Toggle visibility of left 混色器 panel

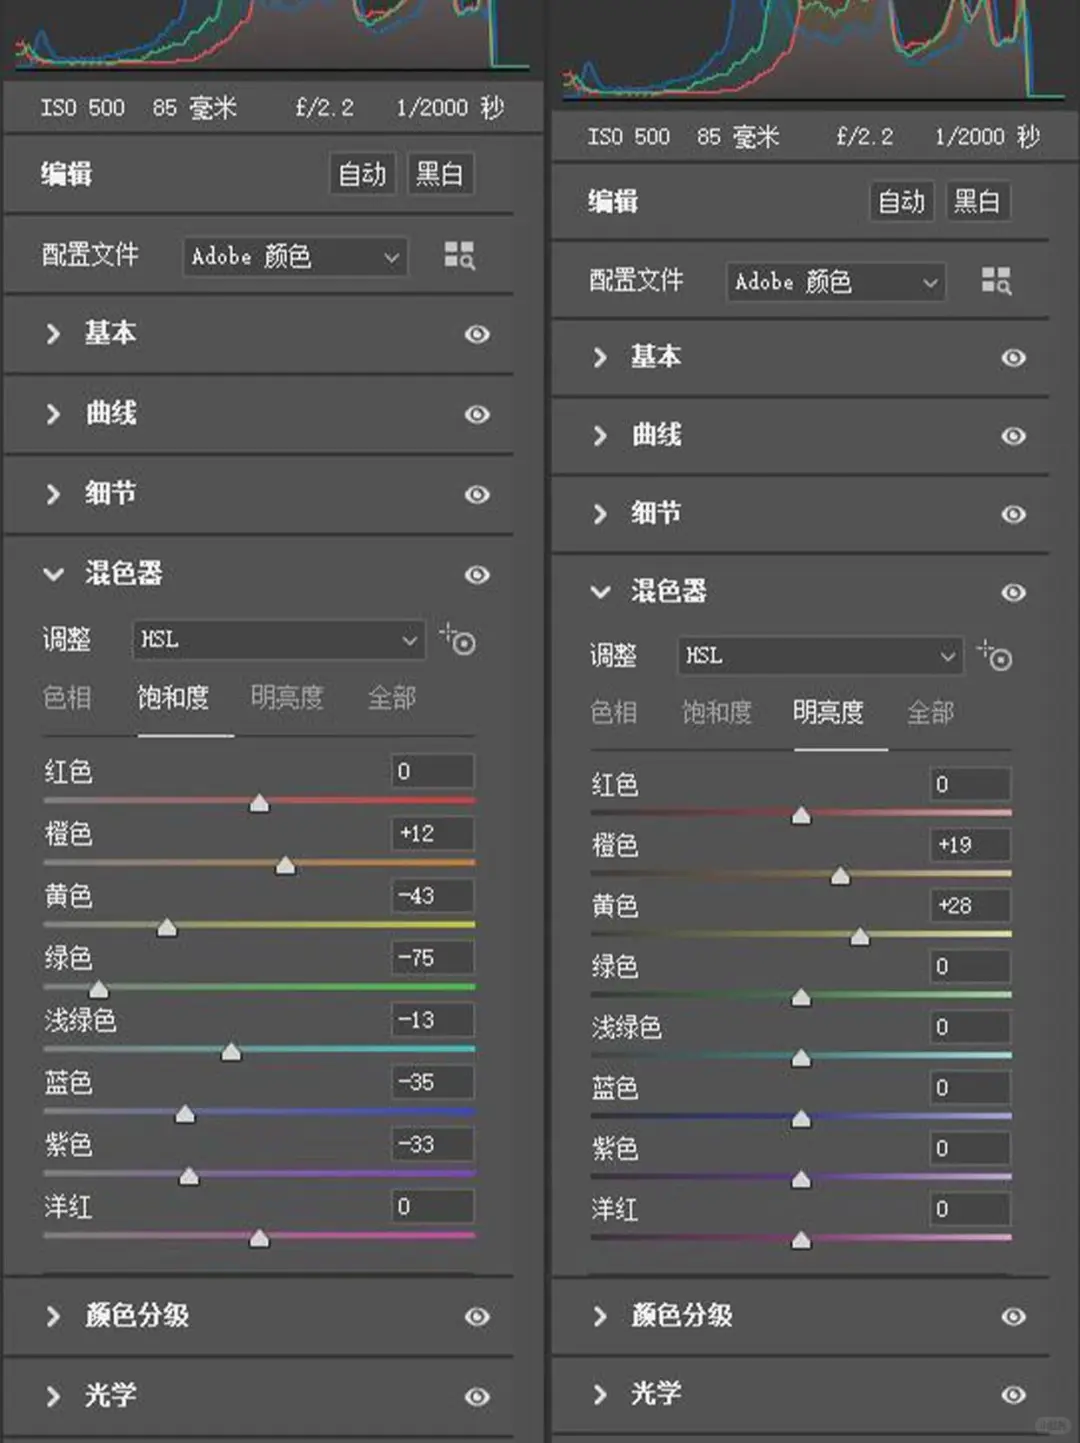pyautogui.click(x=477, y=574)
